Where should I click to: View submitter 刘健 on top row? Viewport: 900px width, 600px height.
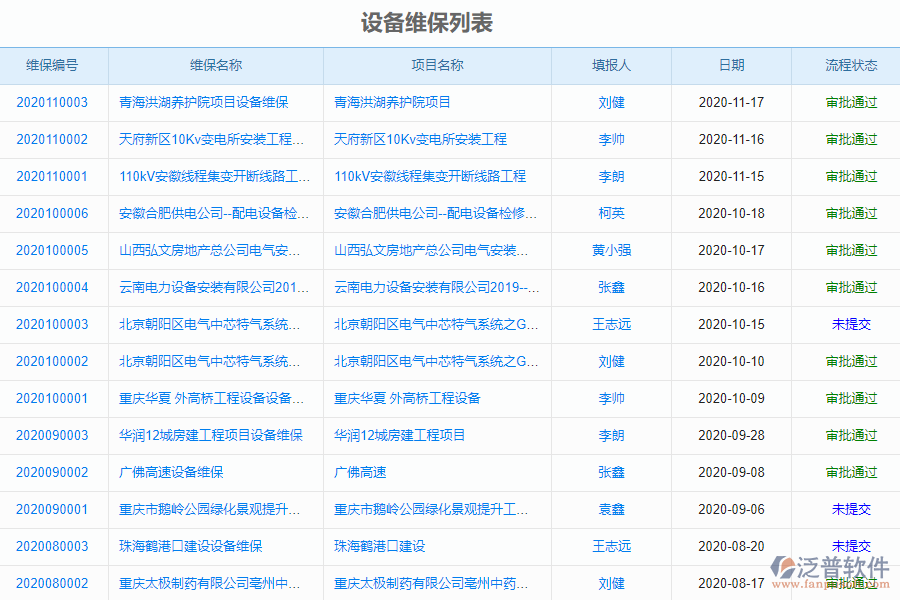pos(611,102)
